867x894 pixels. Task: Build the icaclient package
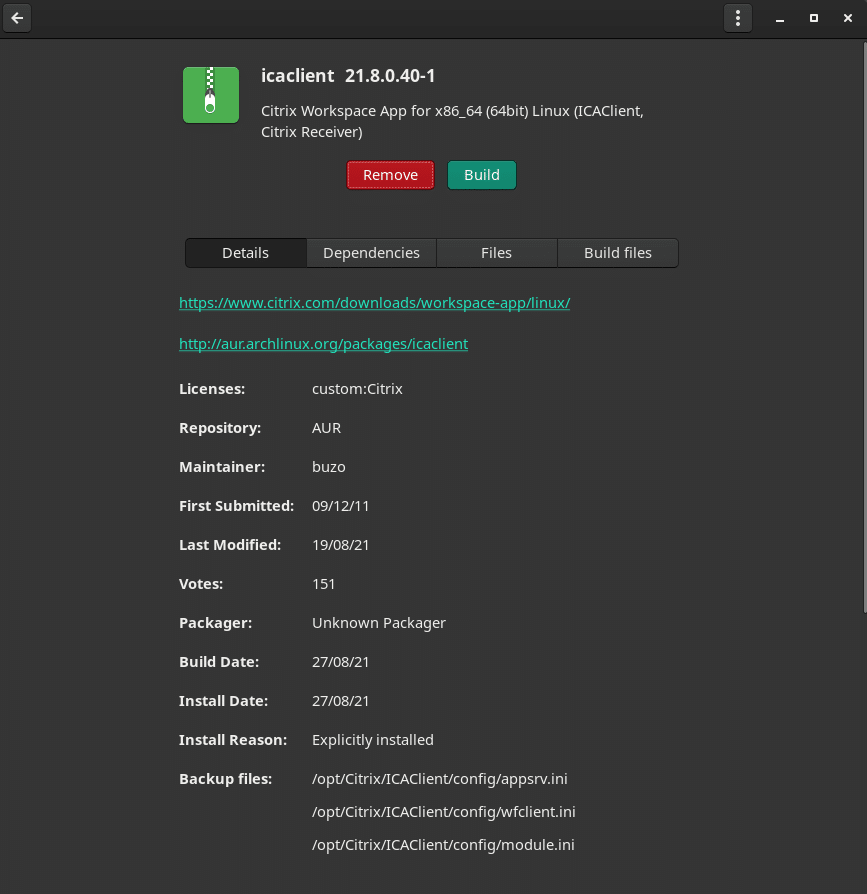pos(482,175)
